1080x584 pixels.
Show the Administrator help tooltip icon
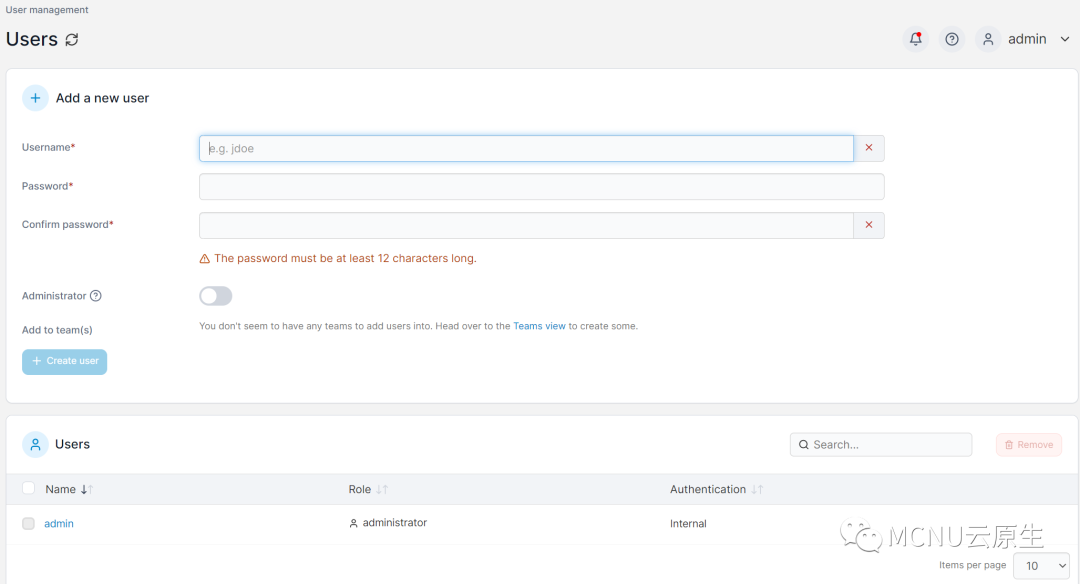[x=96, y=295]
